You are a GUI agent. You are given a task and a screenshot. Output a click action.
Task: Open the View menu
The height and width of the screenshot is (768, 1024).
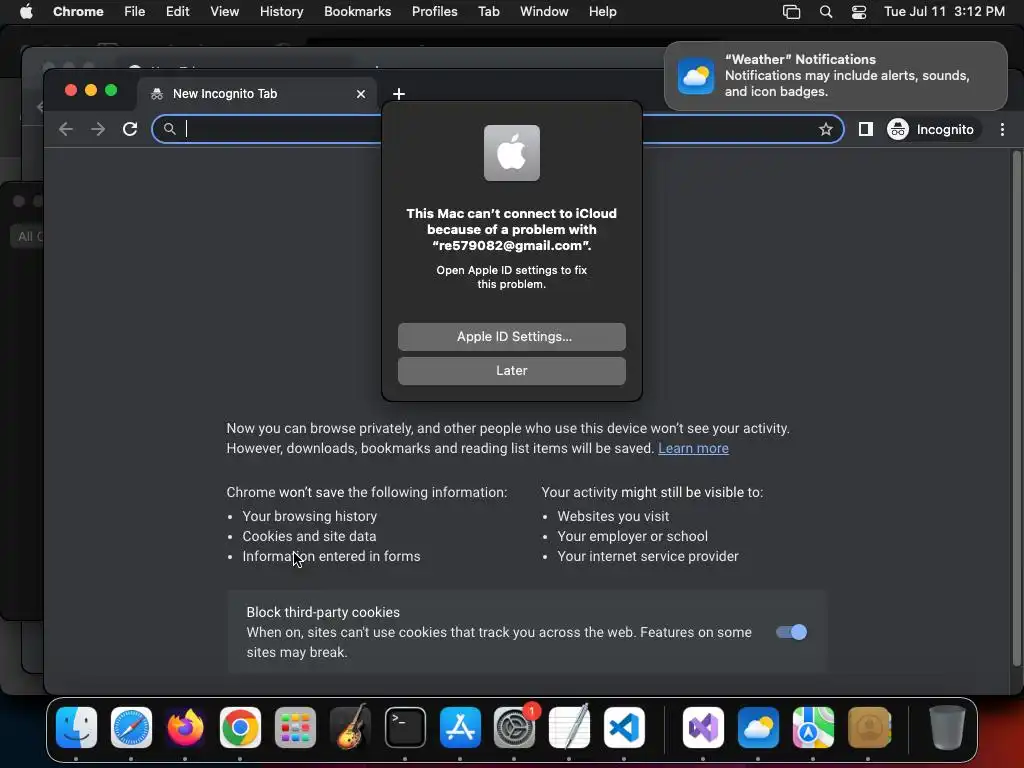224,12
